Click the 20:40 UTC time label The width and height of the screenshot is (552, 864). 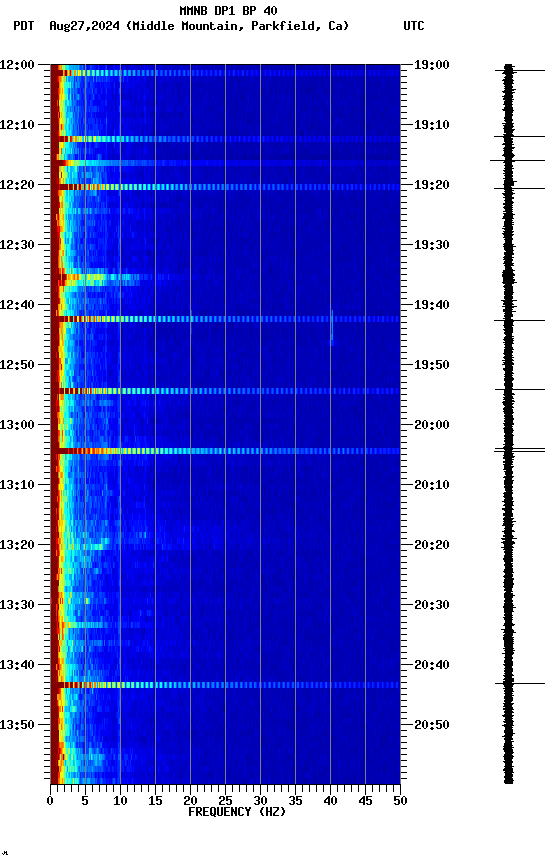431,665
